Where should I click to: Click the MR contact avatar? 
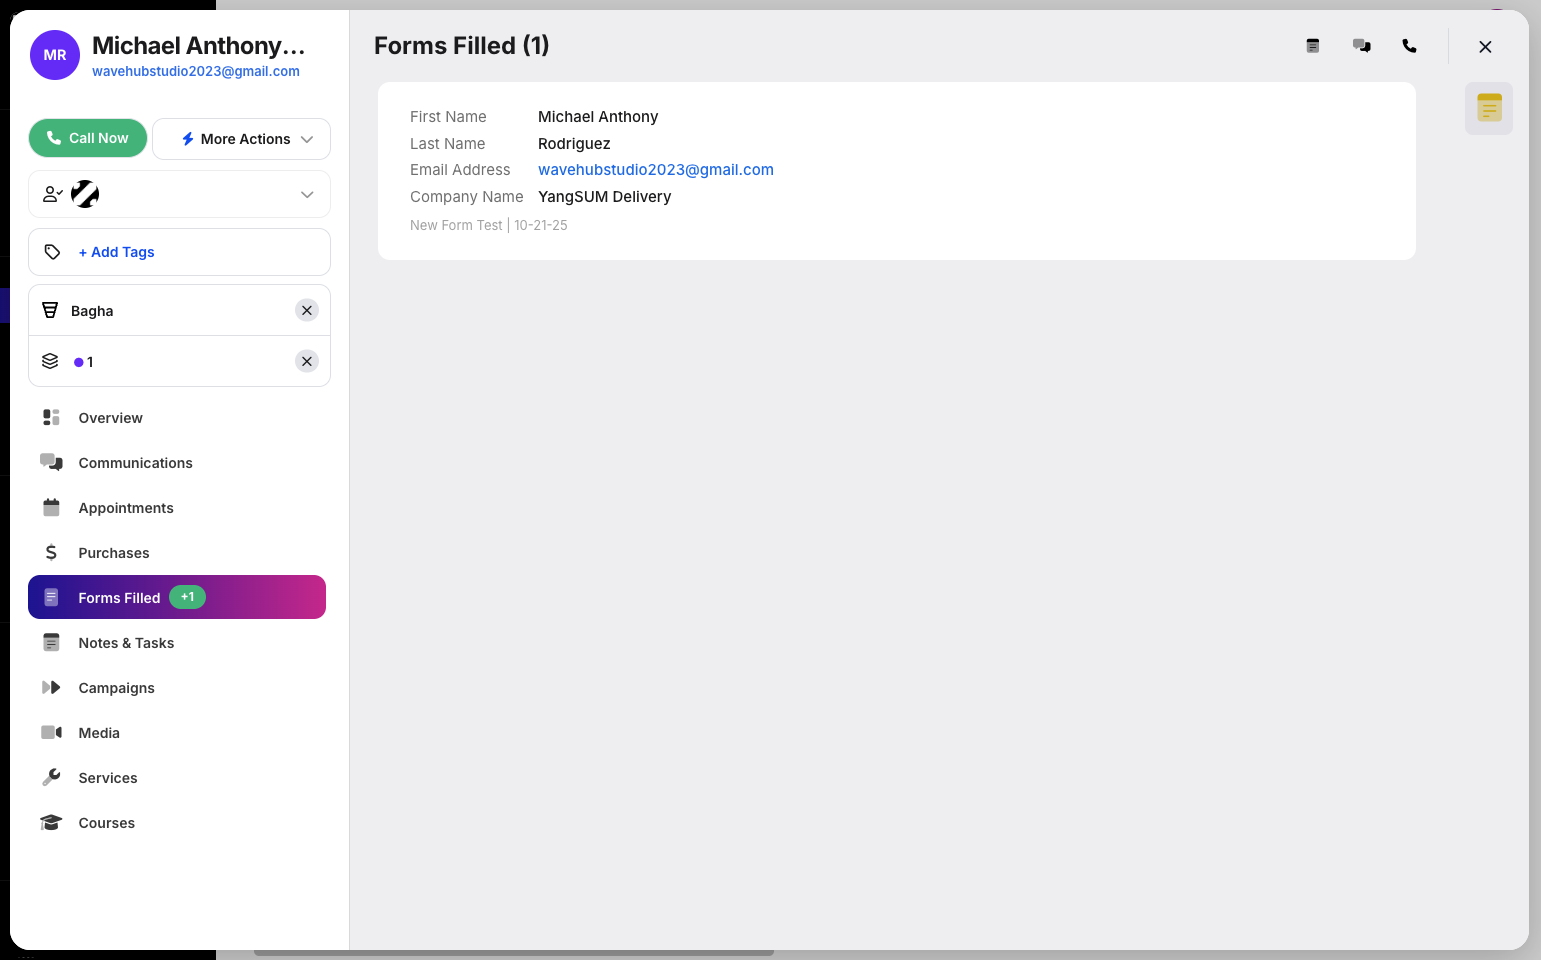coord(55,55)
